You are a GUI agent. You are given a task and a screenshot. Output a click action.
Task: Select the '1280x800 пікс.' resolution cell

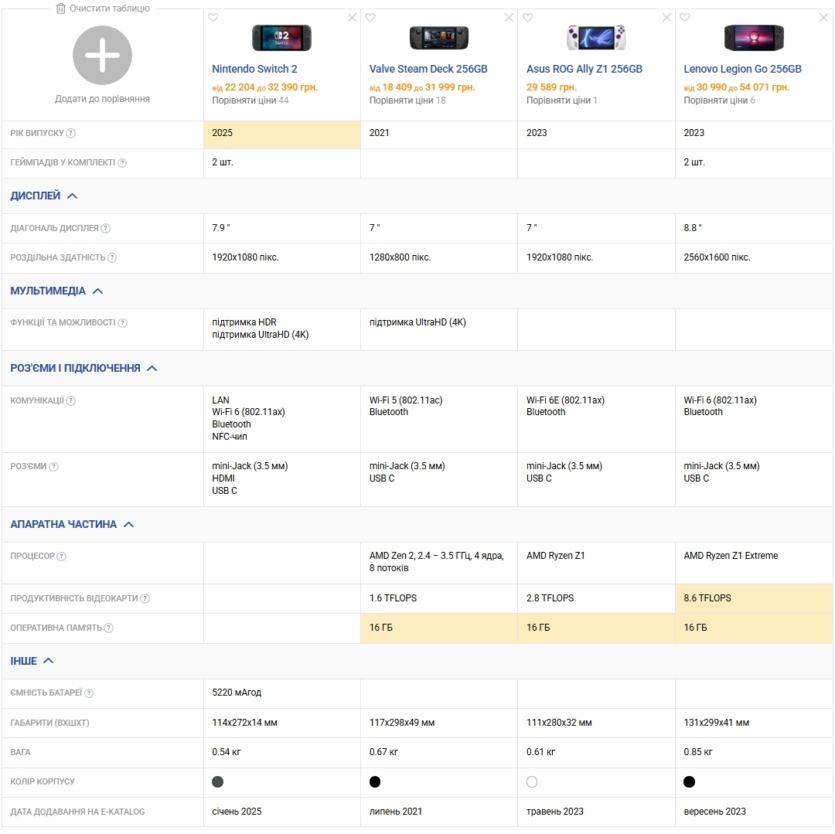coord(439,258)
